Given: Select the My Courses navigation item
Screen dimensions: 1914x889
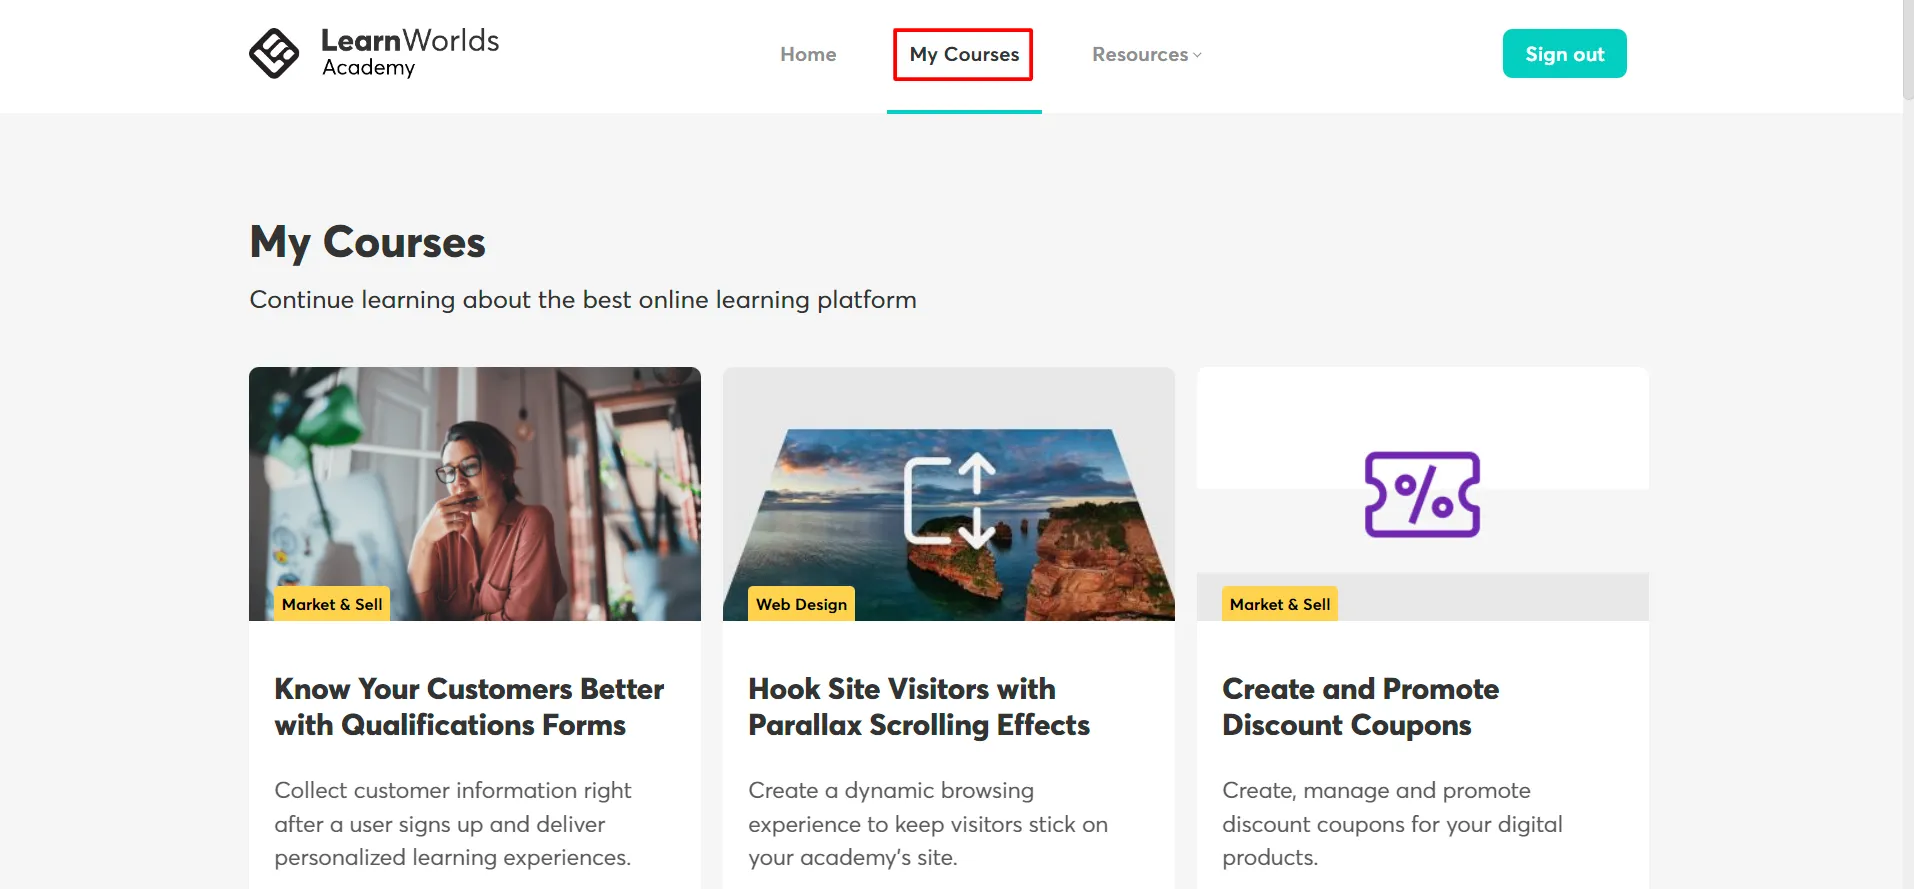Looking at the screenshot, I should click(x=962, y=54).
